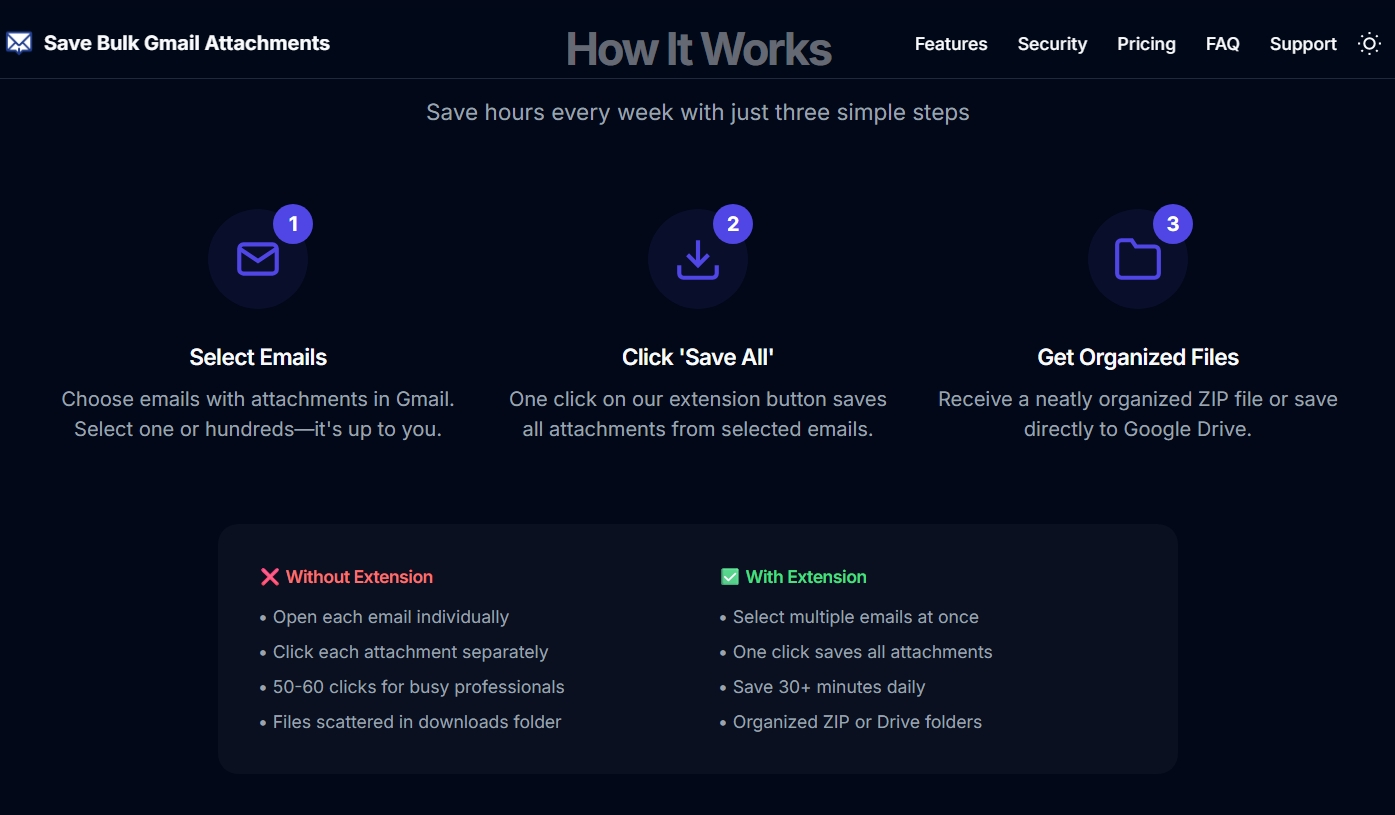Click the Without Extension label
The image size is (1395, 815).
tap(358, 577)
